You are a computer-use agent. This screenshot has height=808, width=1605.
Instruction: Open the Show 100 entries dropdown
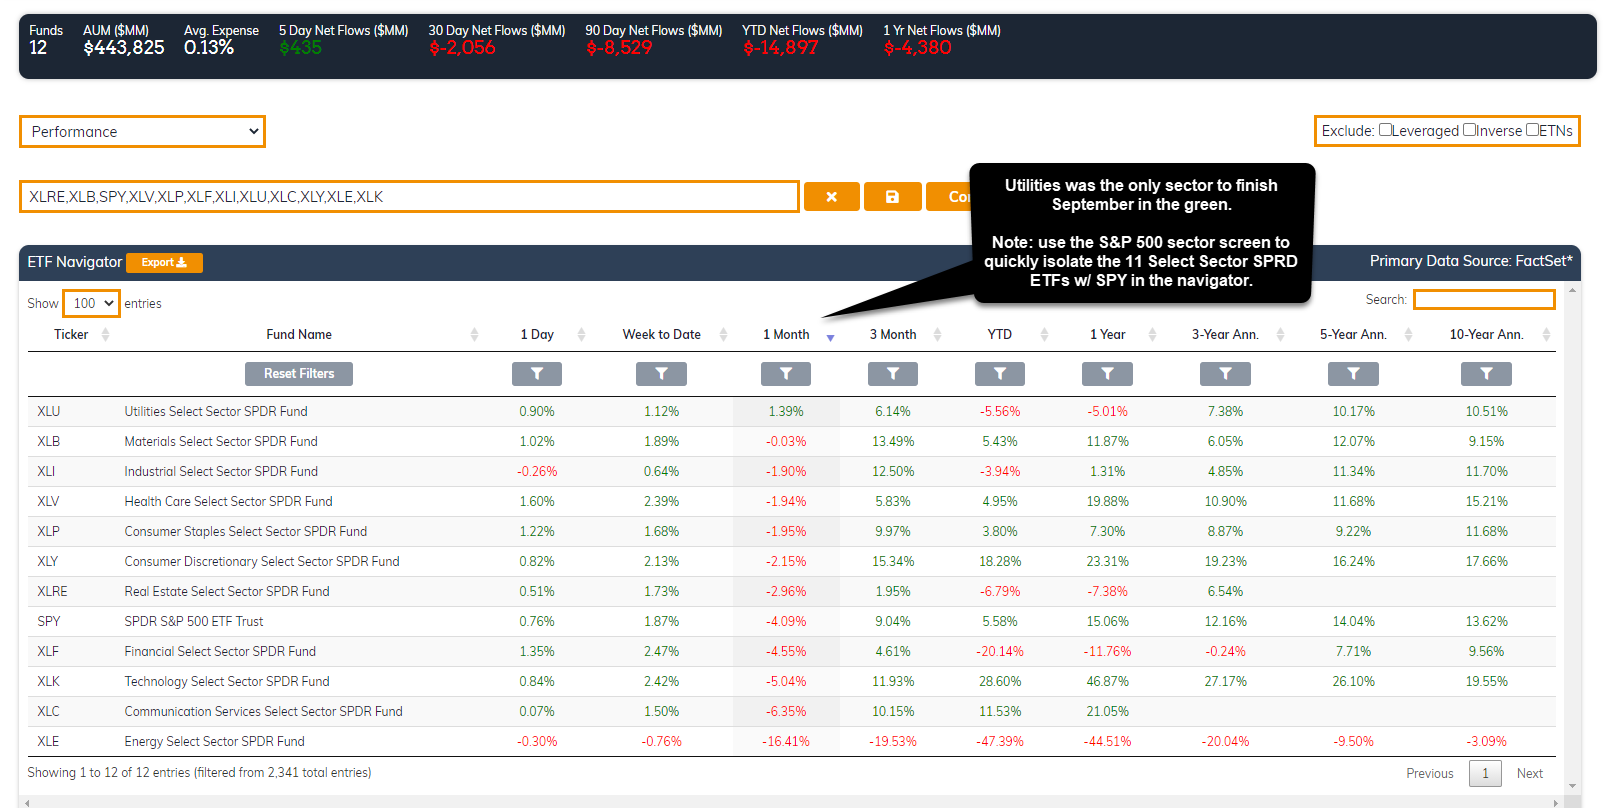91,303
